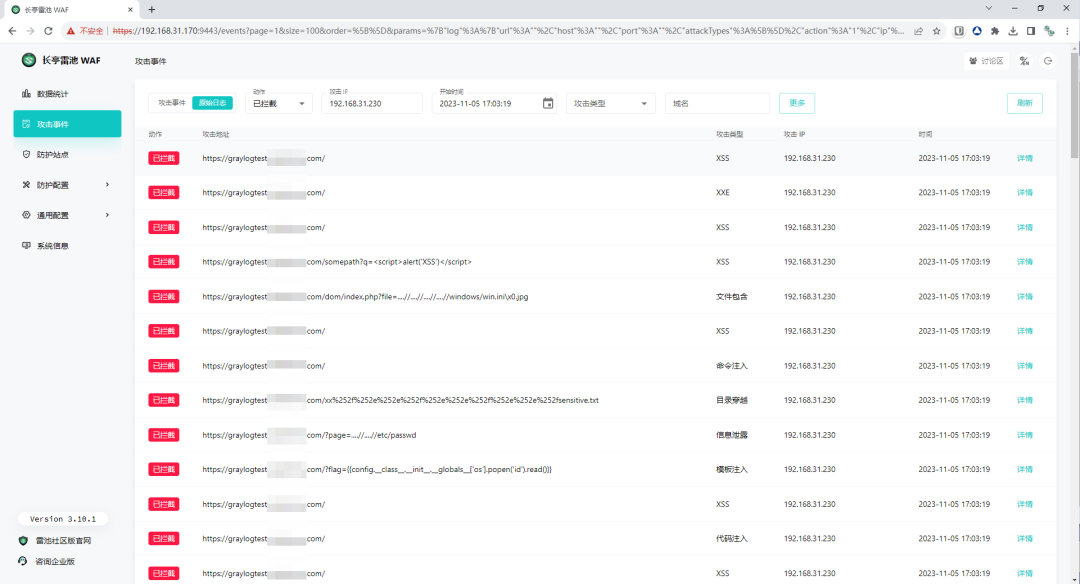Open the calendar picker for 开始时间

tap(547, 102)
